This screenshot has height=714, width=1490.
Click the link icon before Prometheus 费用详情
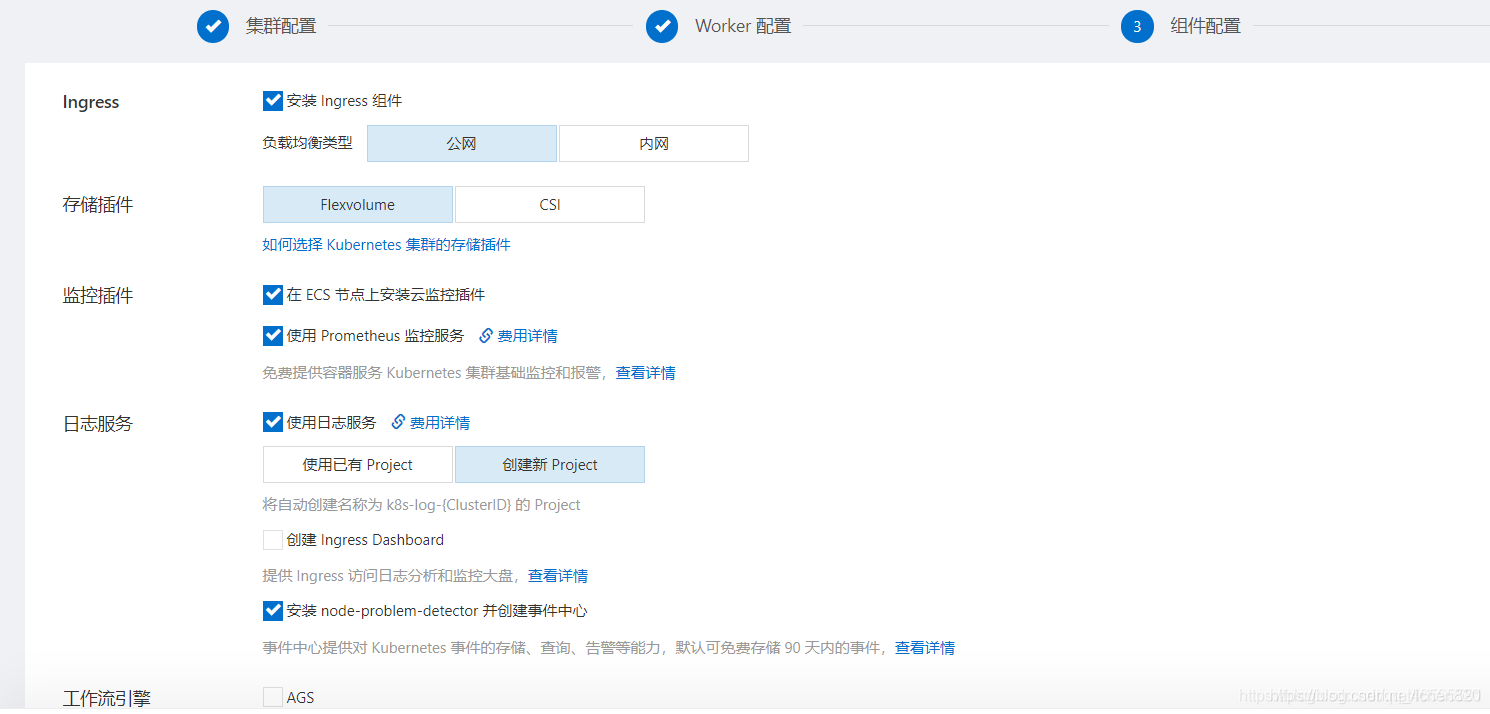(487, 335)
